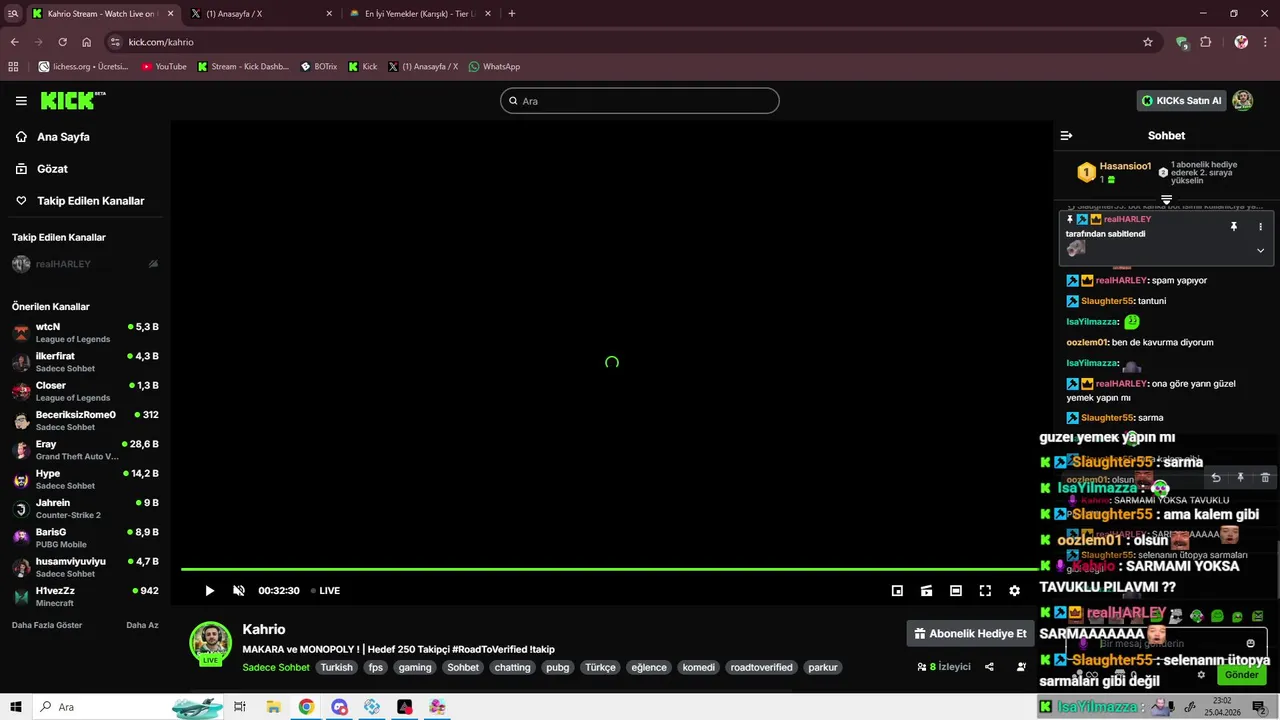Switch to theater mode
Viewport: 1280px width, 720px height.
pos(956,590)
